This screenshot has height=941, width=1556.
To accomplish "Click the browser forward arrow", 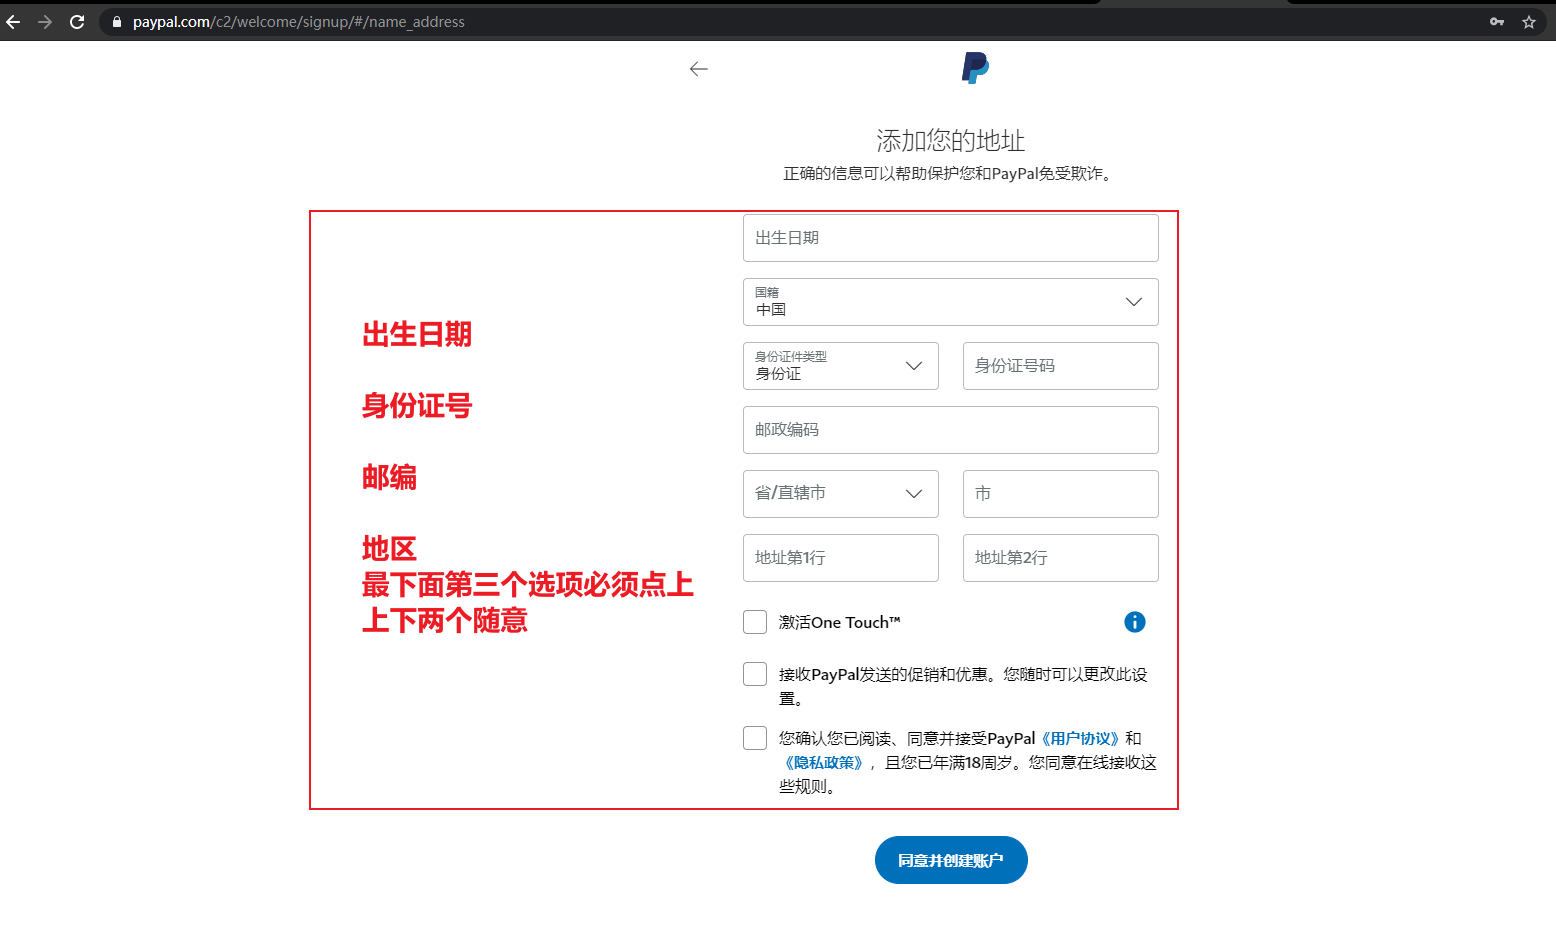I will (x=45, y=22).
